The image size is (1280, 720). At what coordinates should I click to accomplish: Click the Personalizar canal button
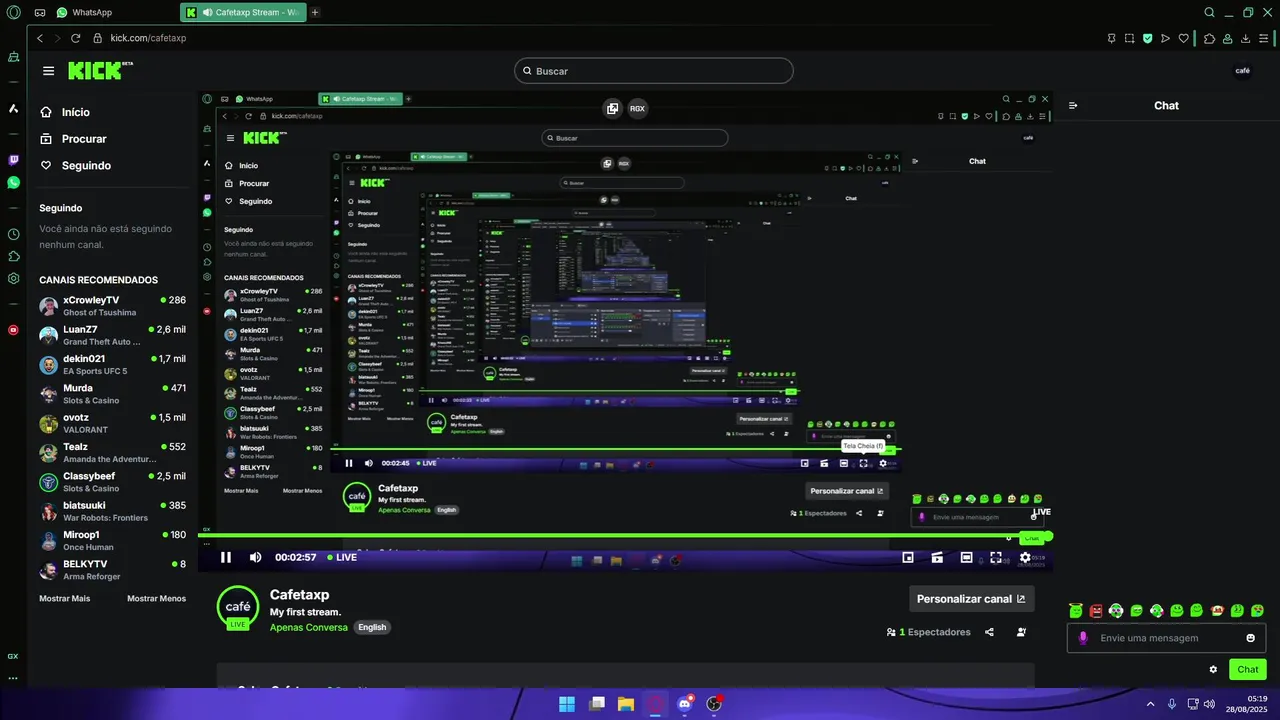(971, 599)
